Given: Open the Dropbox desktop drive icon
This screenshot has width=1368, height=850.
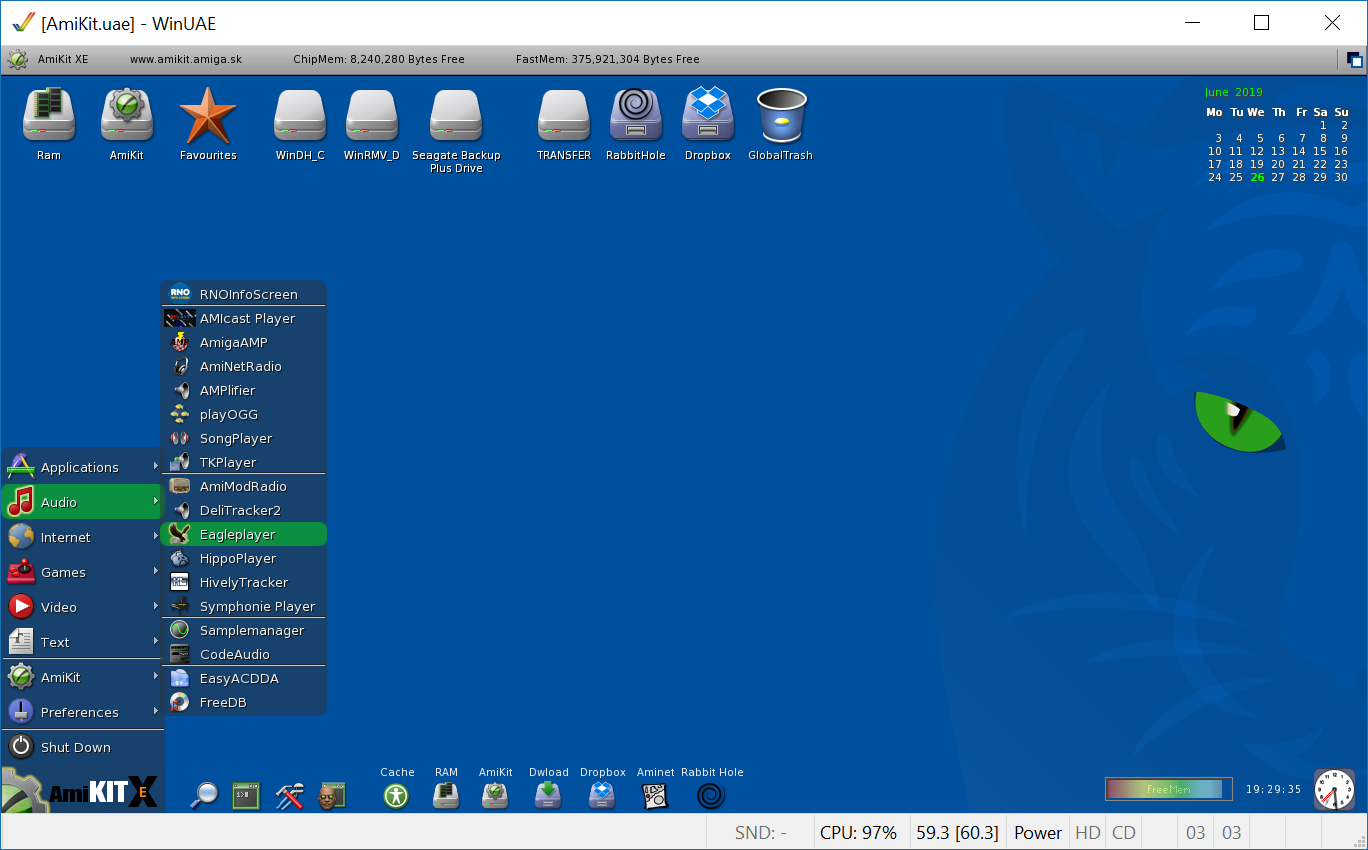Looking at the screenshot, I should click(708, 115).
